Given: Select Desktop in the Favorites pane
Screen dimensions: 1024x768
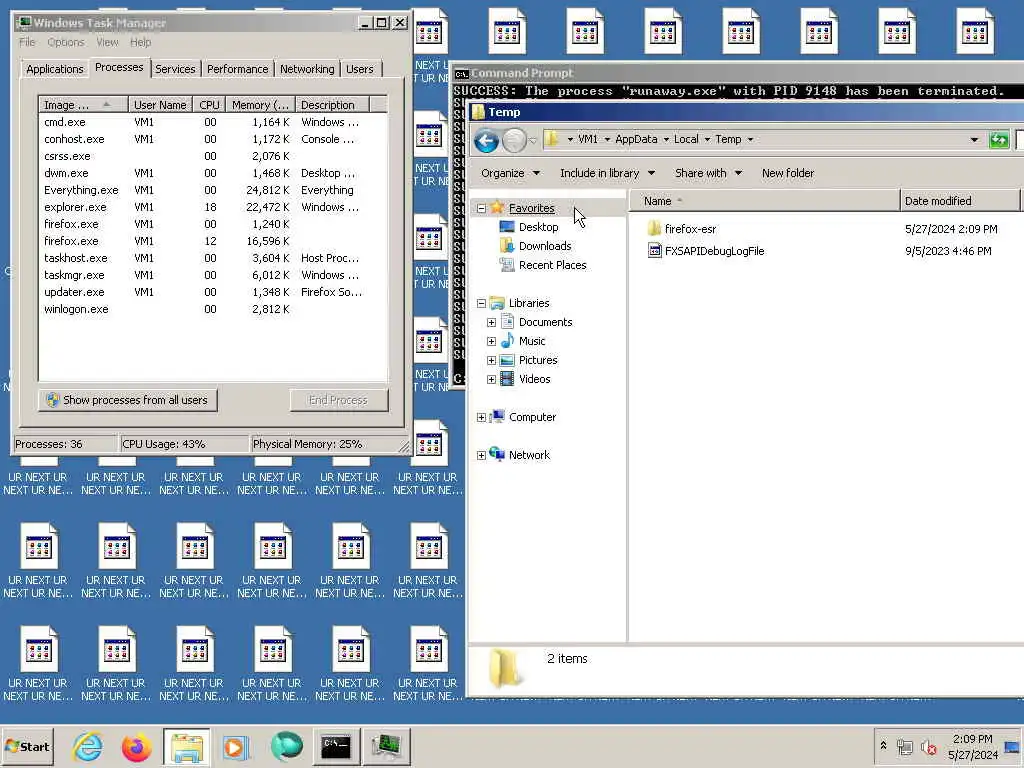Looking at the screenshot, I should coord(538,227).
